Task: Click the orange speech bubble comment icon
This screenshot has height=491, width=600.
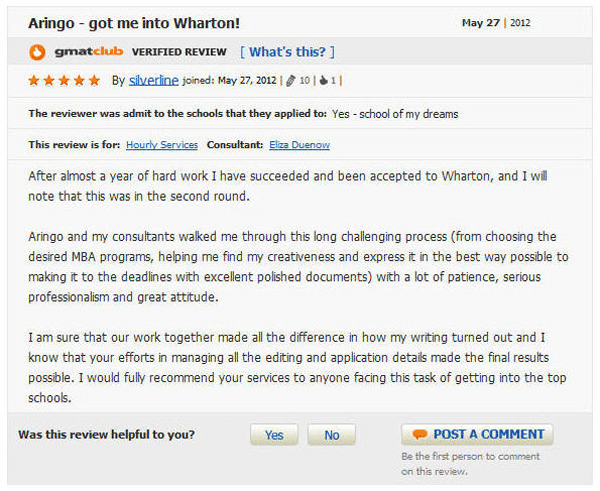Action: [x=419, y=435]
